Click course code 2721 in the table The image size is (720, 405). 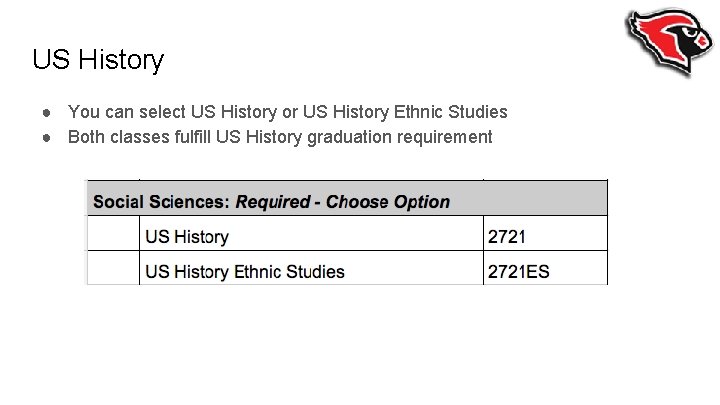click(507, 237)
